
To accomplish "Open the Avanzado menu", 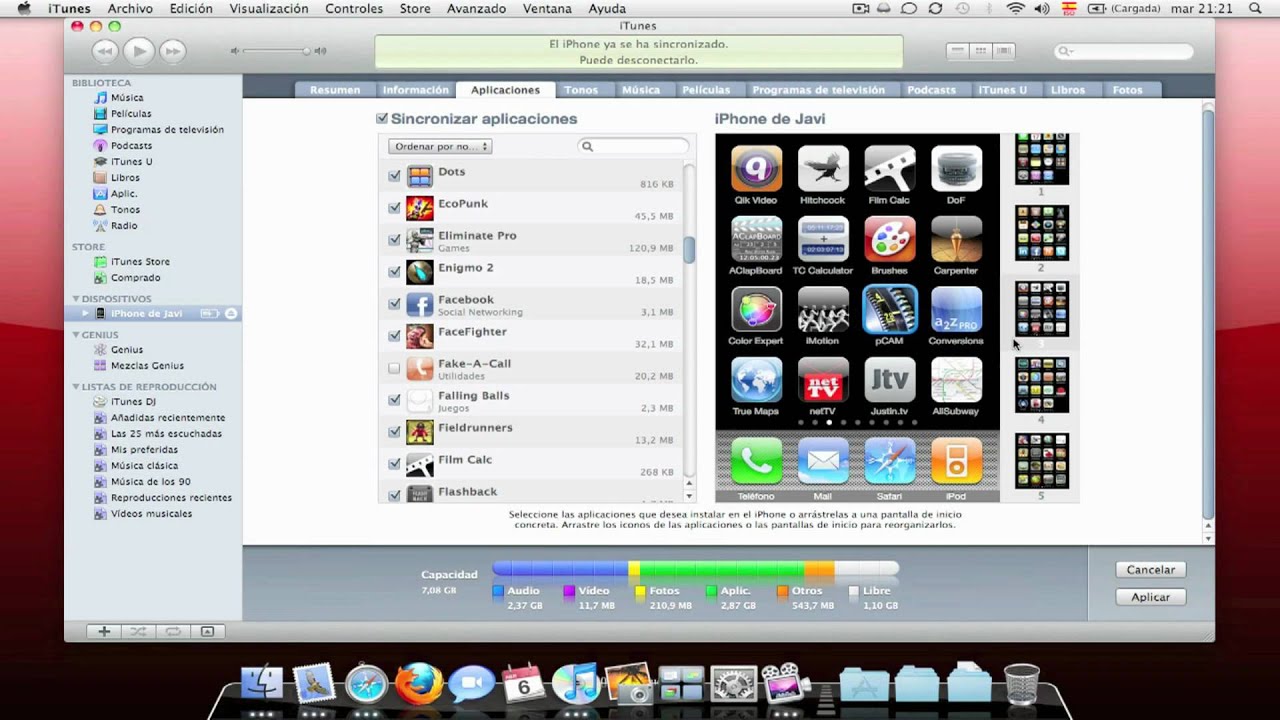I will pos(476,8).
